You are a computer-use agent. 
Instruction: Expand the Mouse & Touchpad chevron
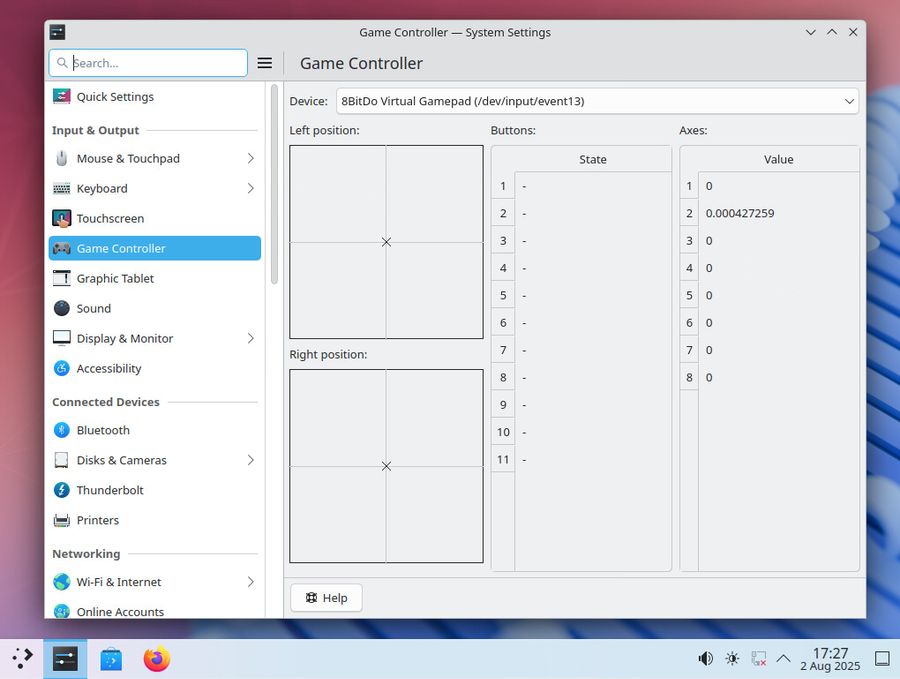(250, 158)
